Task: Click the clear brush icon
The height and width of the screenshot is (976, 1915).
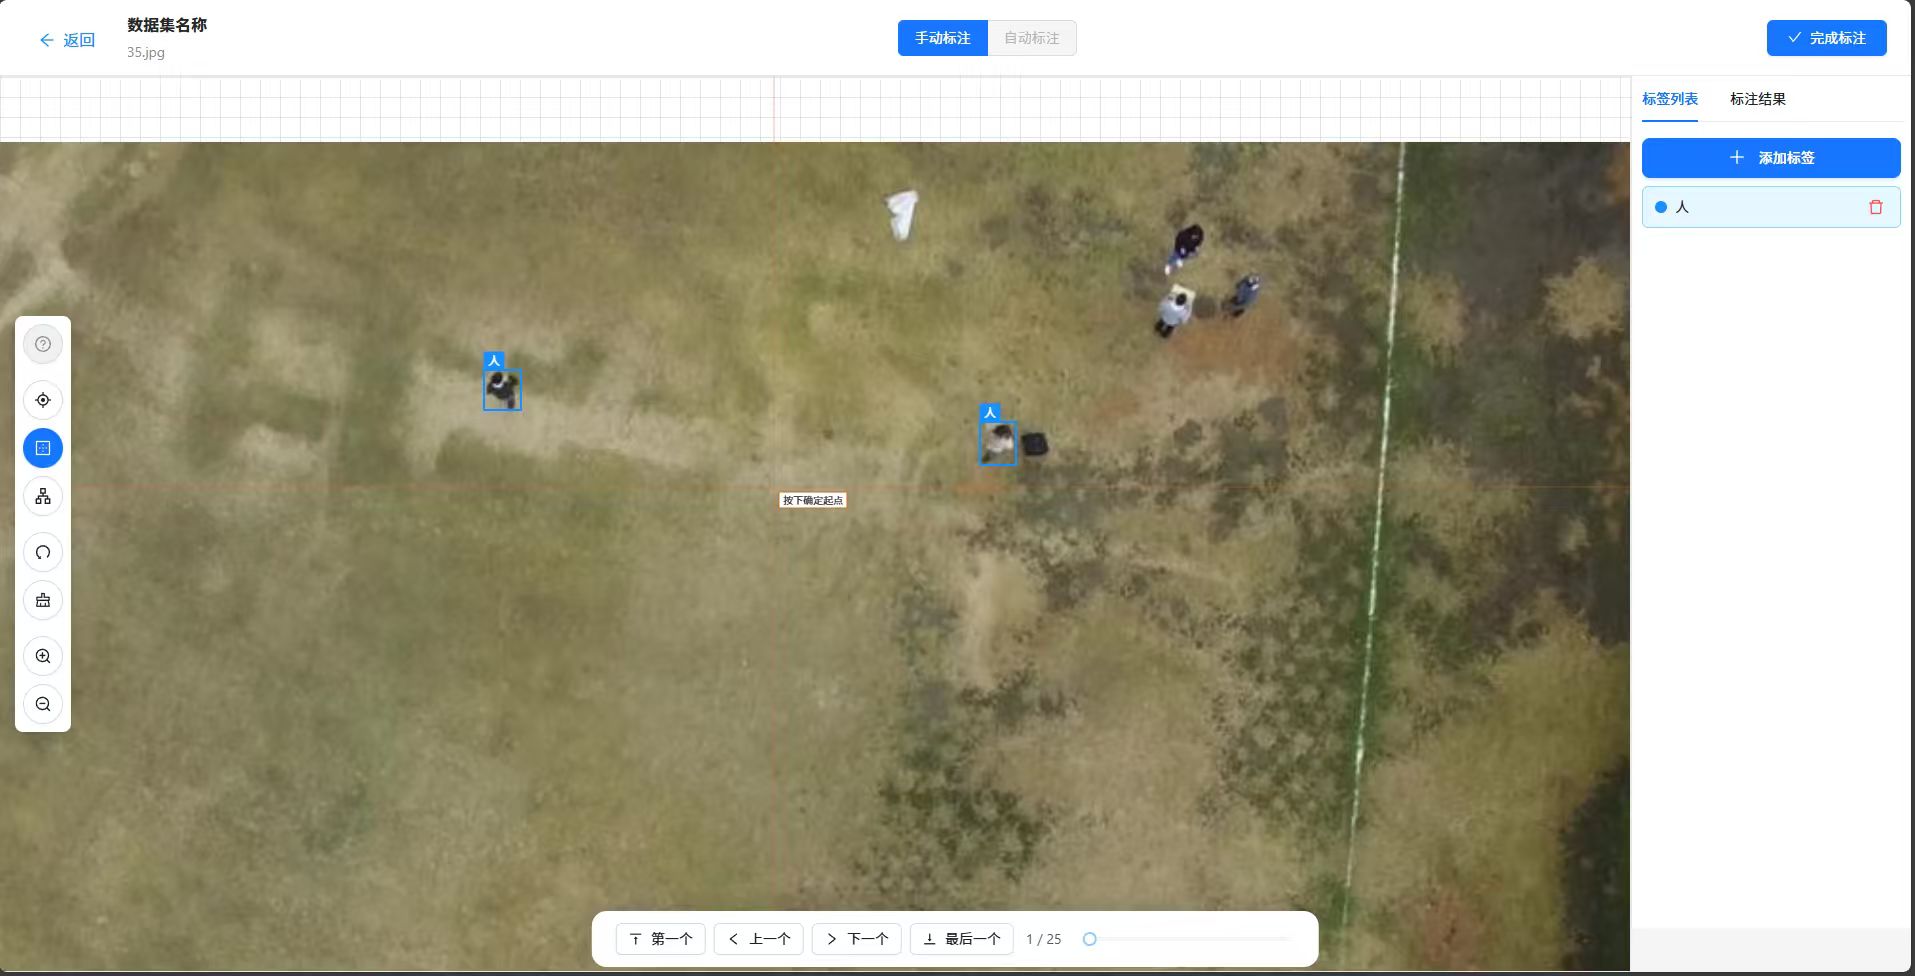Action: tap(43, 600)
